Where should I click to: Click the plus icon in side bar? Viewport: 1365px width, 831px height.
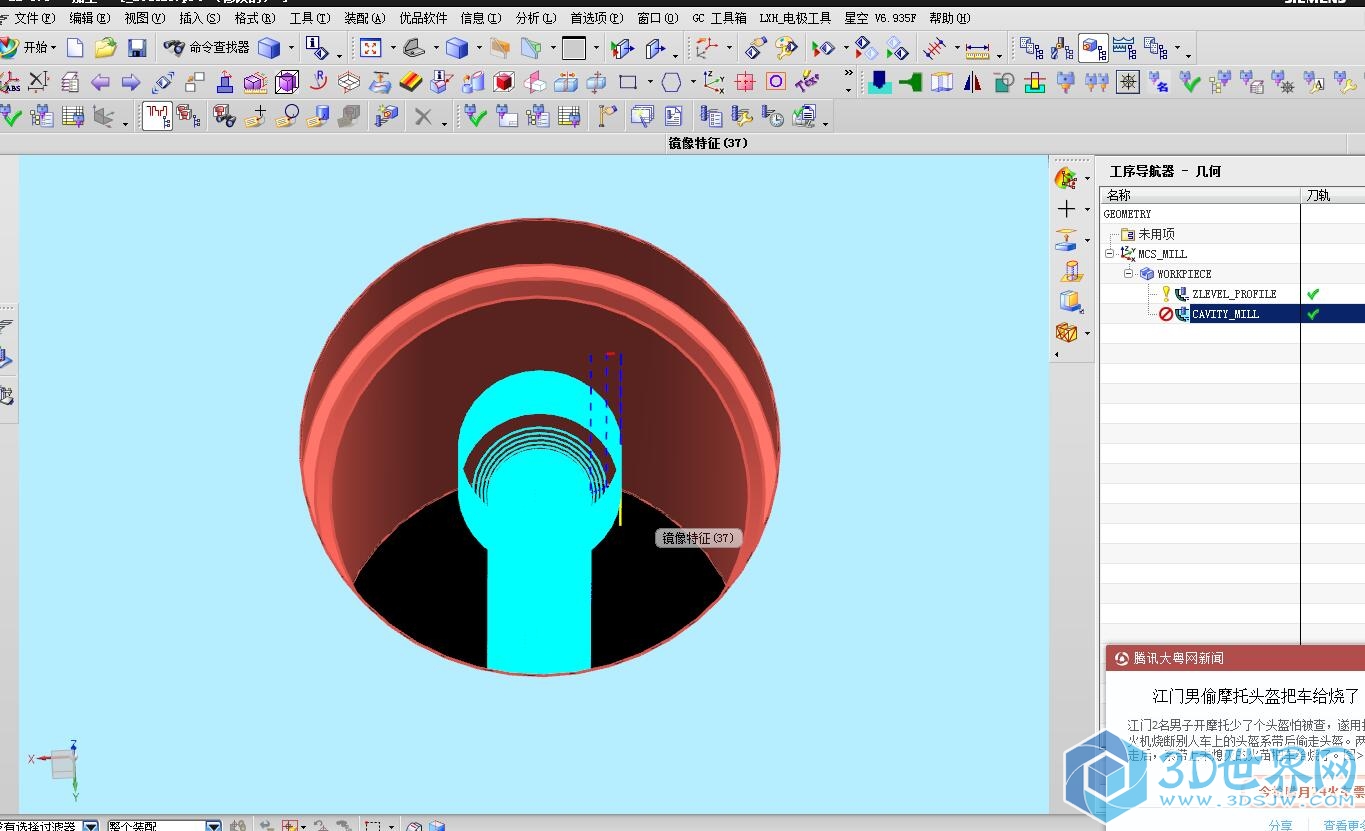coord(1066,209)
